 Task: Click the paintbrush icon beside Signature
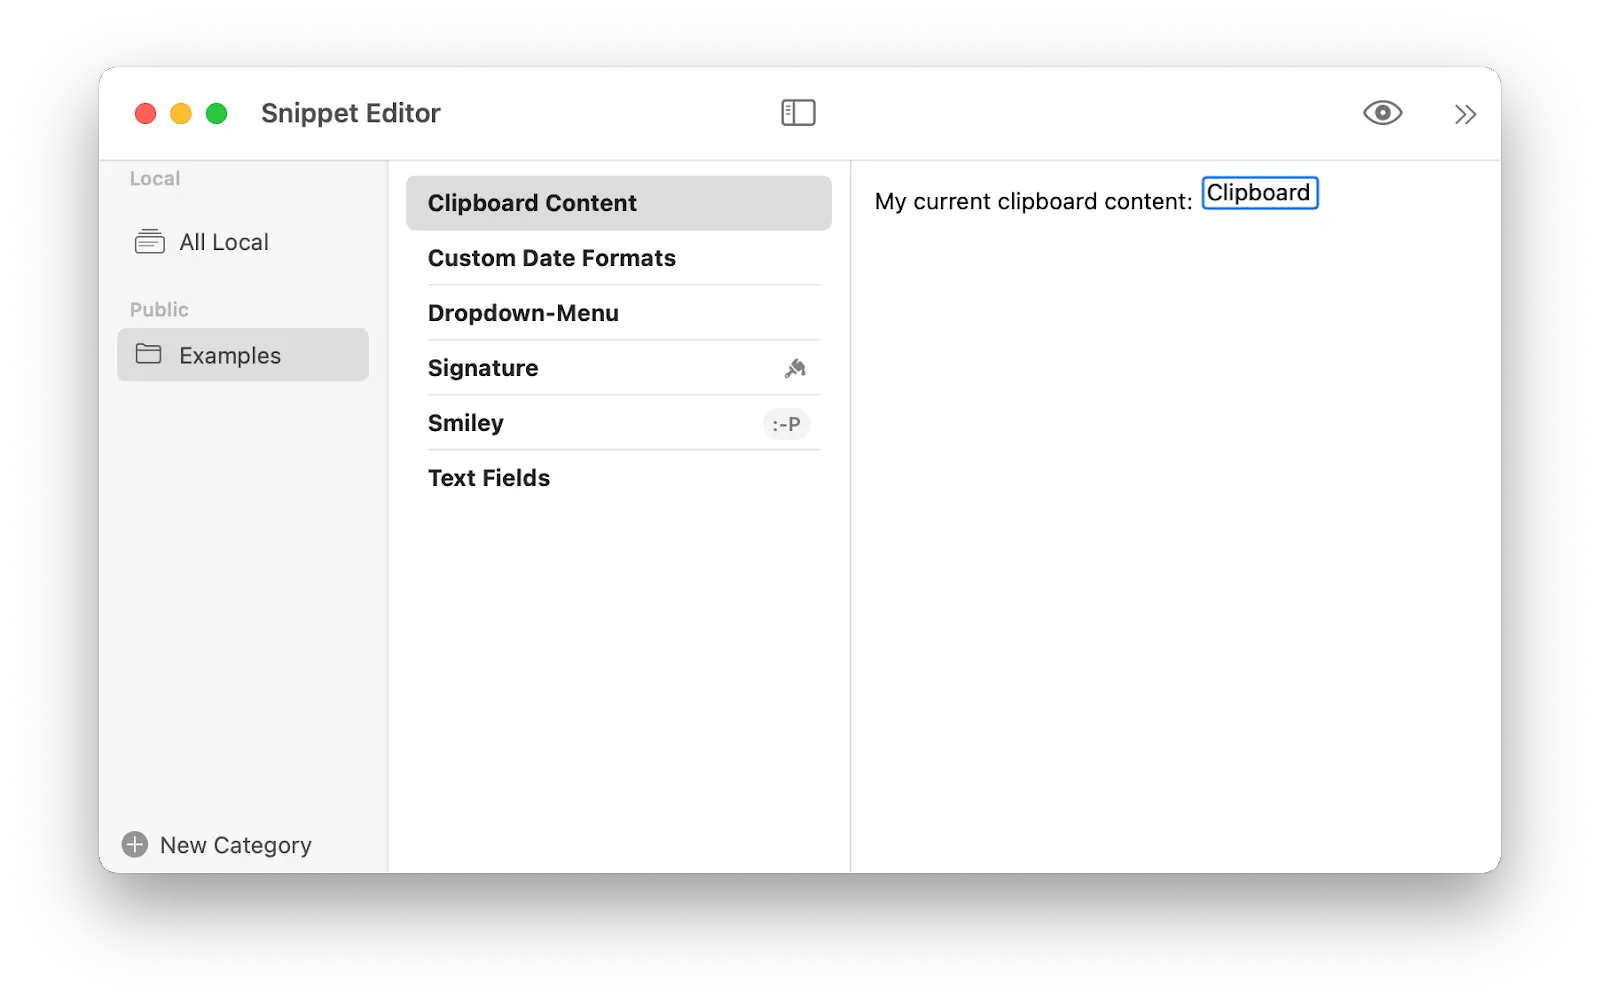point(794,368)
